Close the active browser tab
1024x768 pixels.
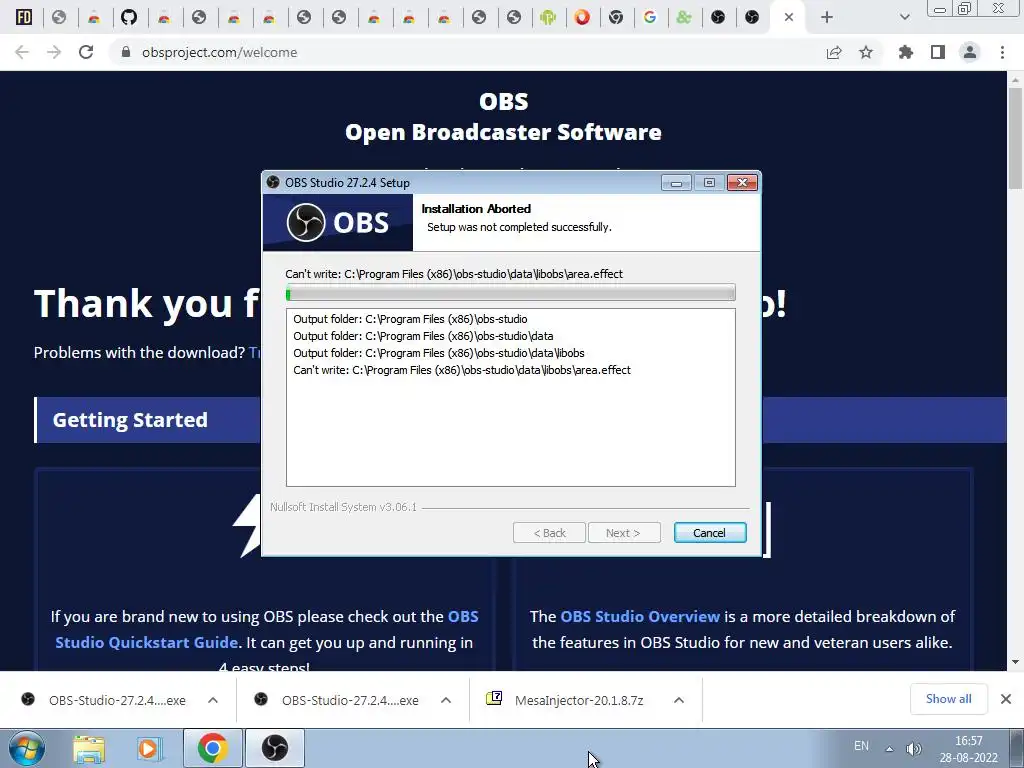pos(789,17)
